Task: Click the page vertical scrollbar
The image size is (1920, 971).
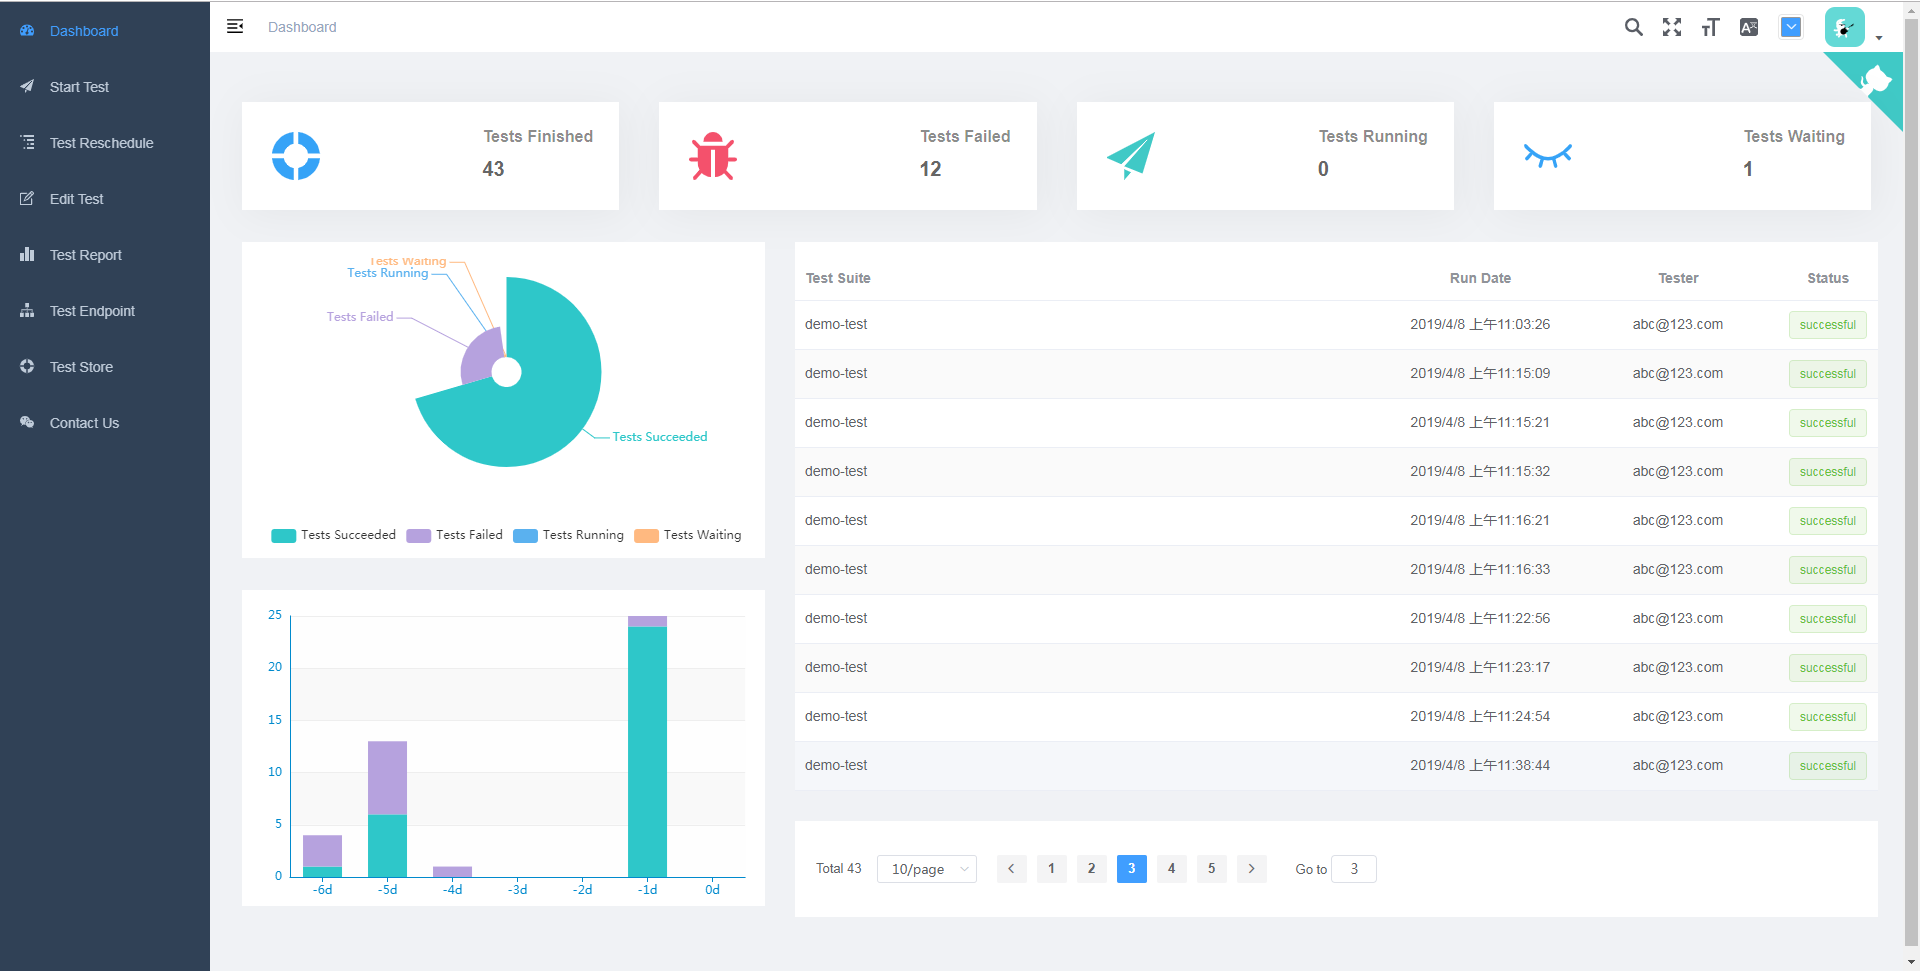Action: pos(1911,480)
